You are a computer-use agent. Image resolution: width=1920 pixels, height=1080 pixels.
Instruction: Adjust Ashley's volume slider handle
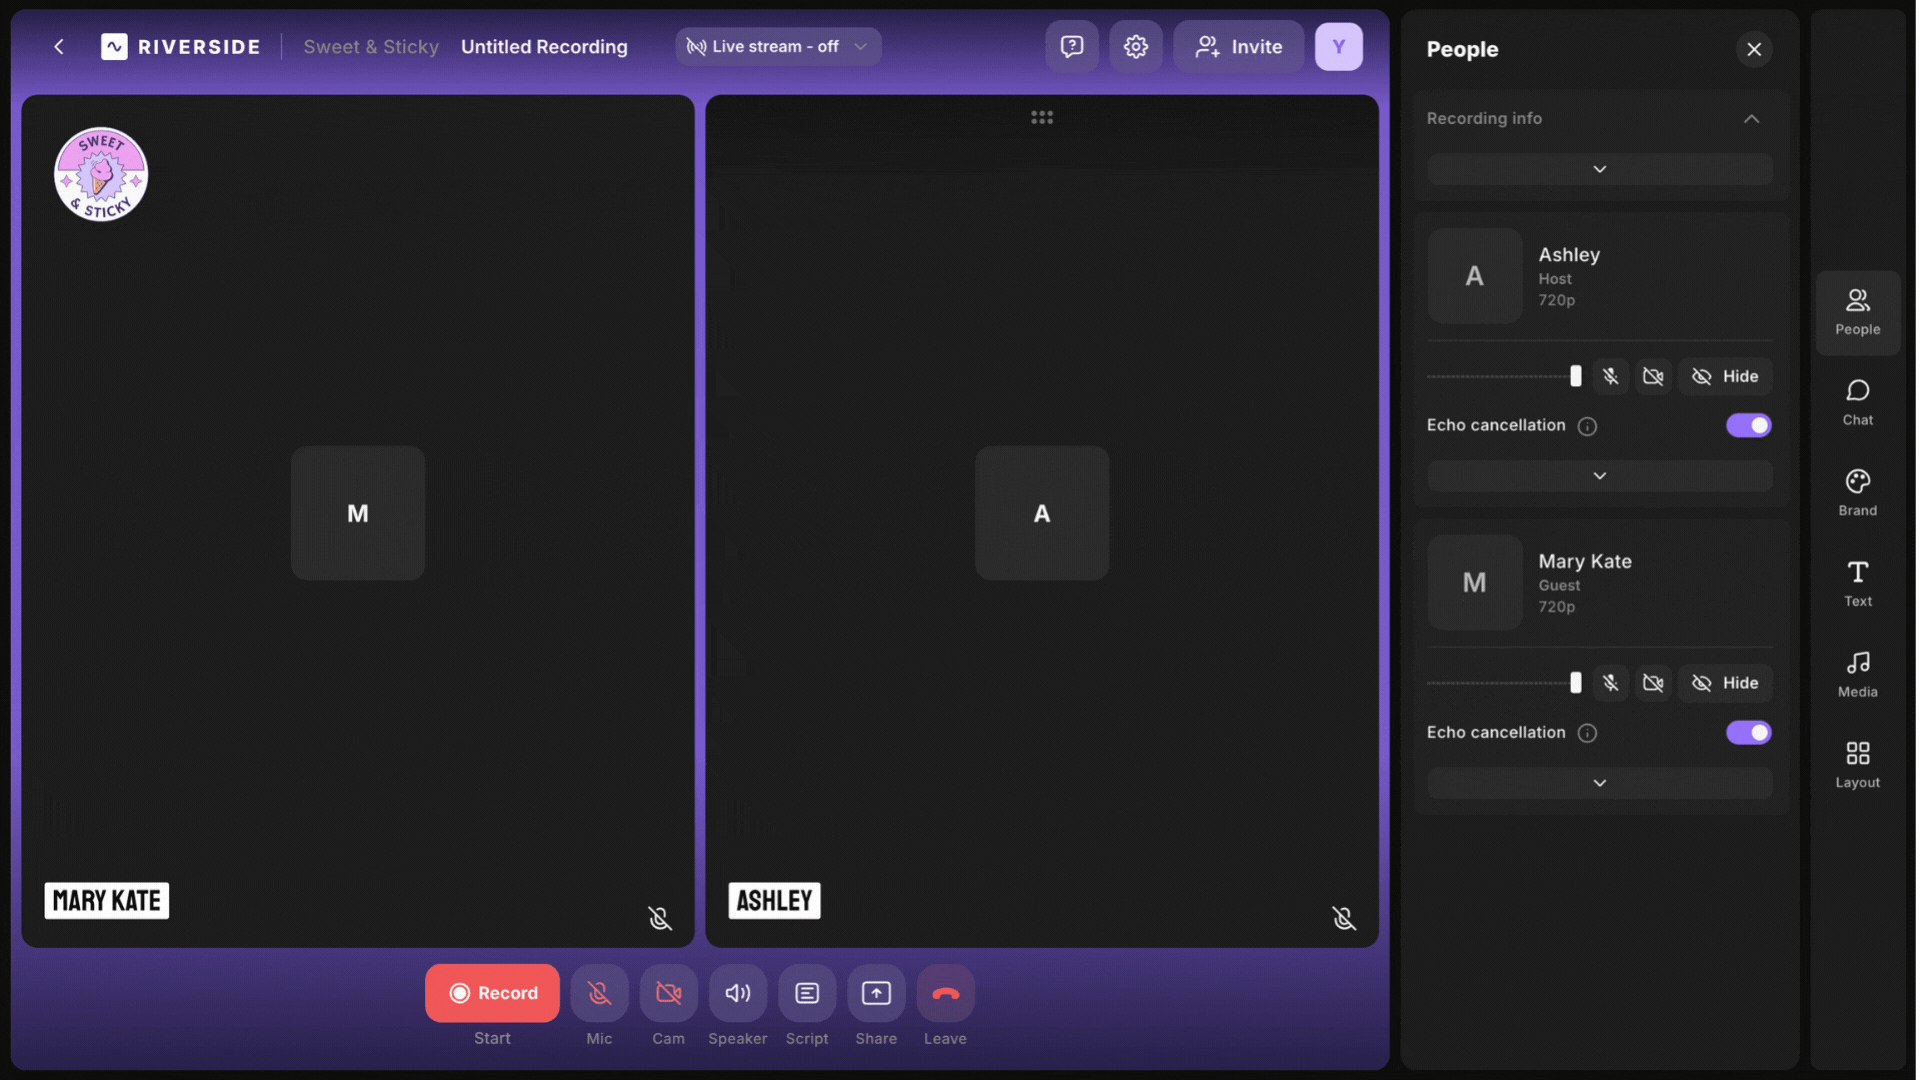tap(1575, 377)
